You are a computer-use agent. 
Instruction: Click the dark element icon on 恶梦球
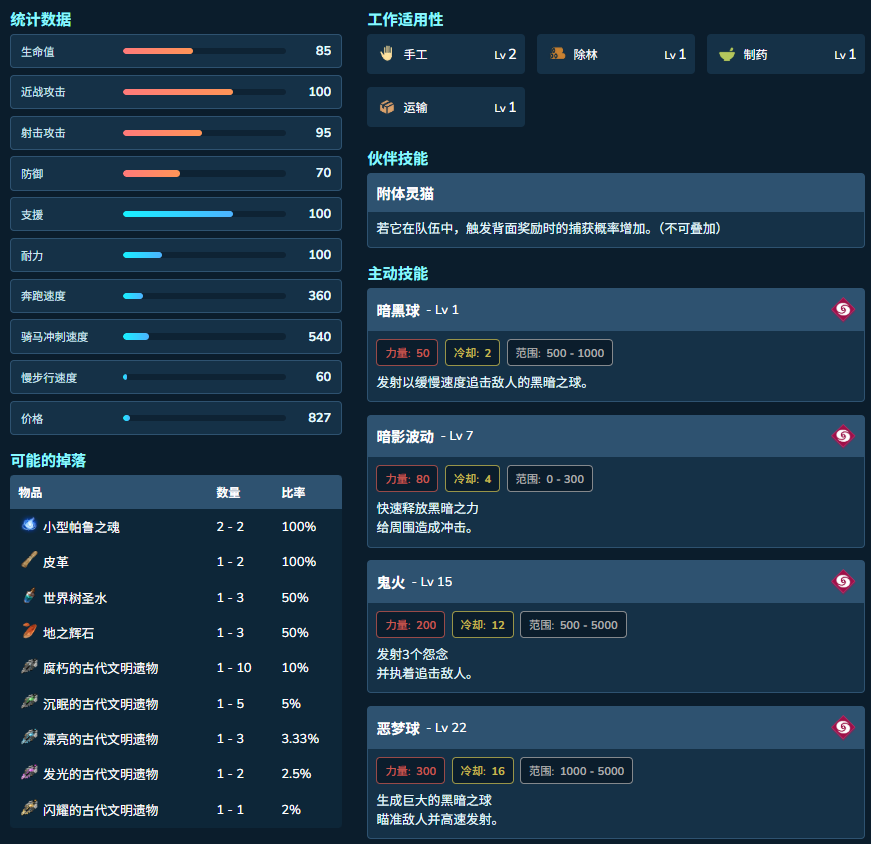[843, 727]
